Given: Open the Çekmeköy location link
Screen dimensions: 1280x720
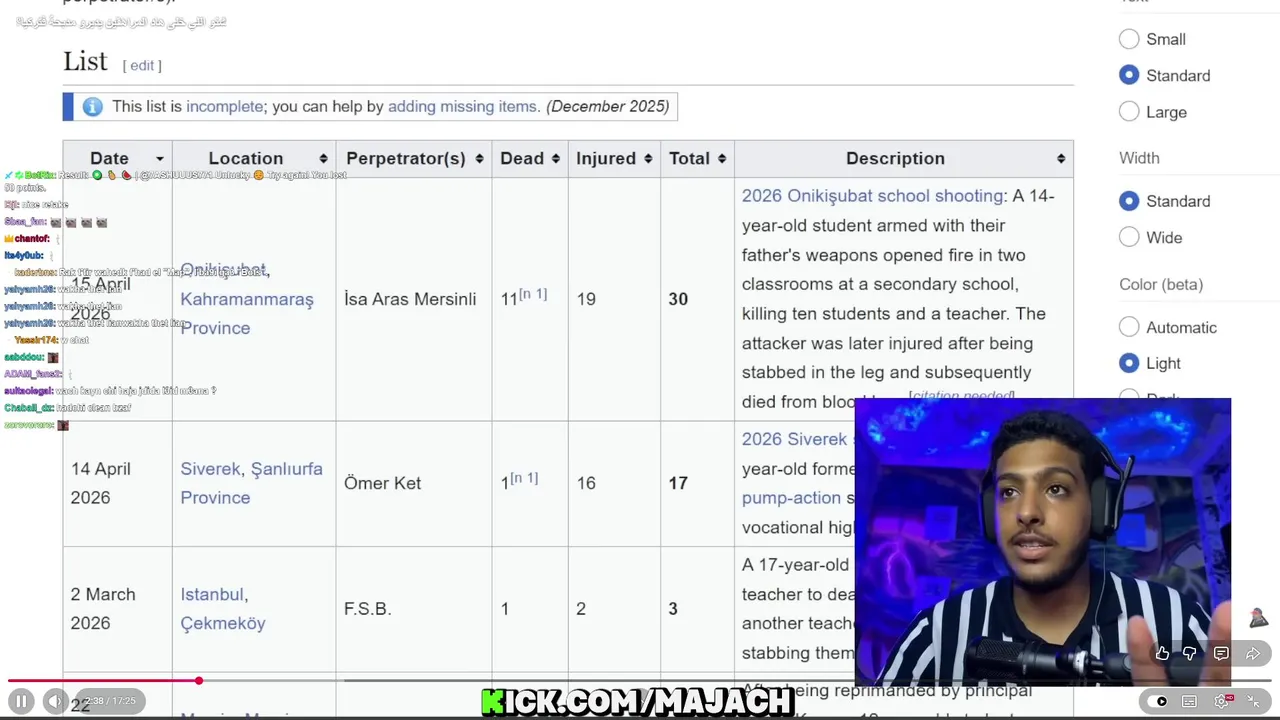Looking at the screenshot, I should [223, 623].
